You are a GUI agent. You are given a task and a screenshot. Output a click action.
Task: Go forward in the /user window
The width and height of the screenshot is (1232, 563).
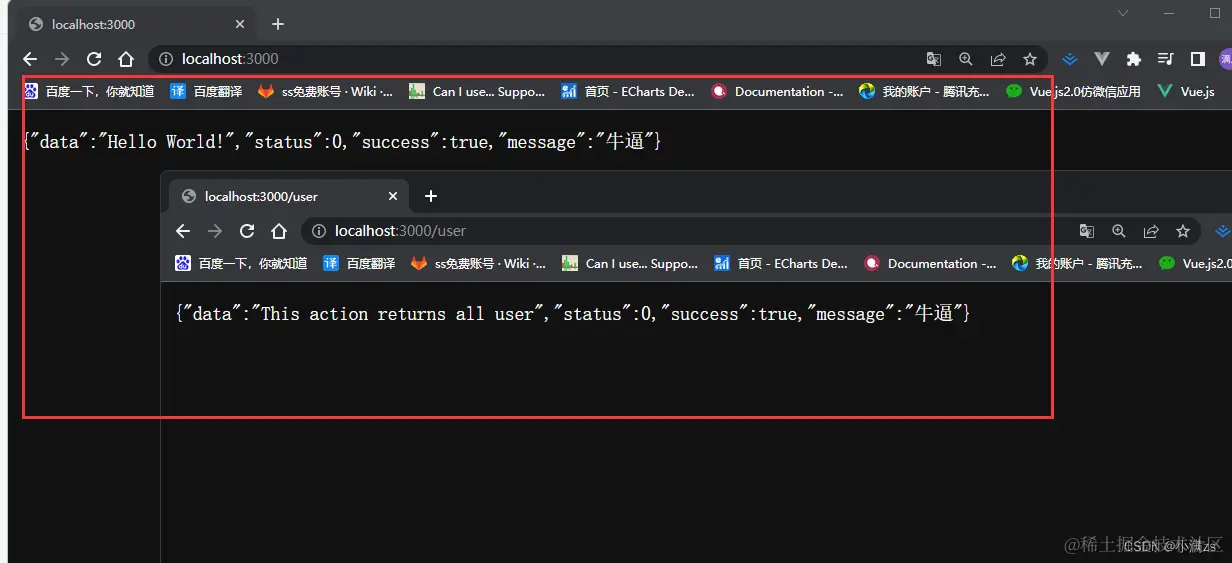pos(215,231)
